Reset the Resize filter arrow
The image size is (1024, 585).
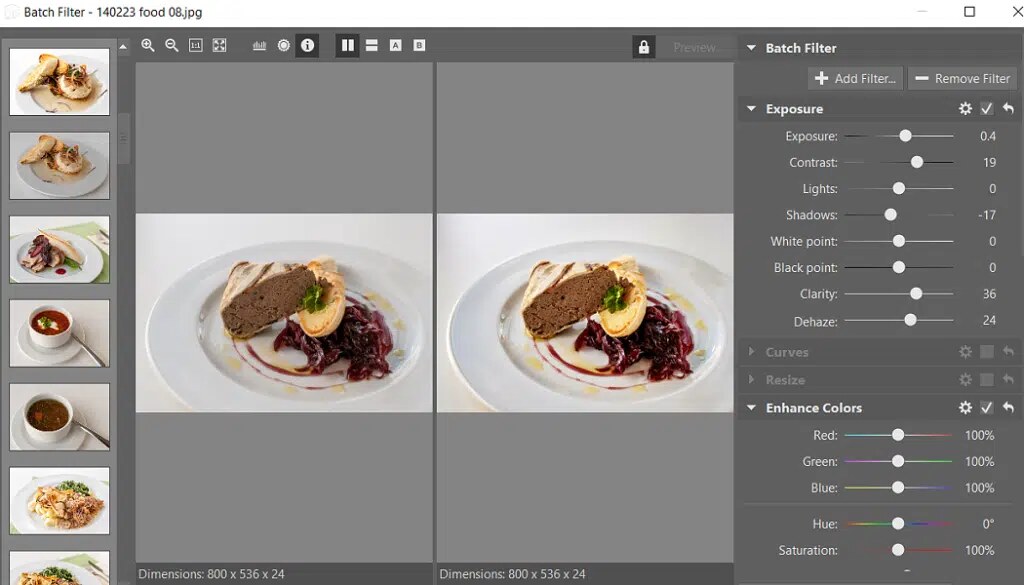point(1008,379)
